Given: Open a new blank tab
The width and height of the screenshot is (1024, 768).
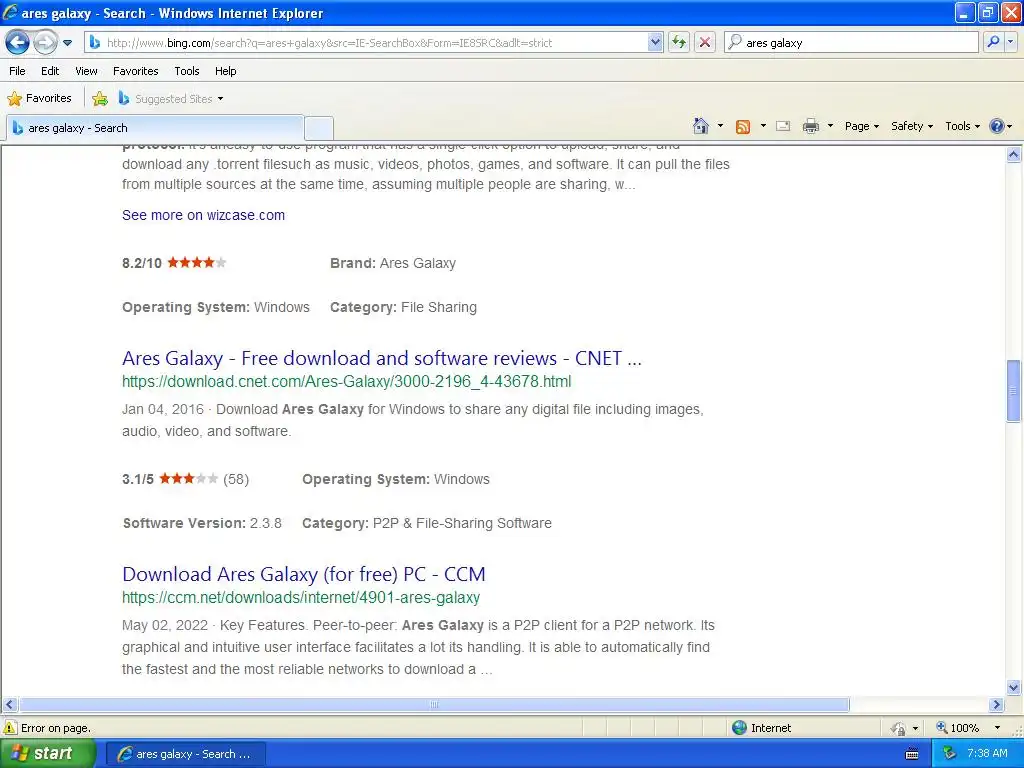Looking at the screenshot, I should (319, 128).
